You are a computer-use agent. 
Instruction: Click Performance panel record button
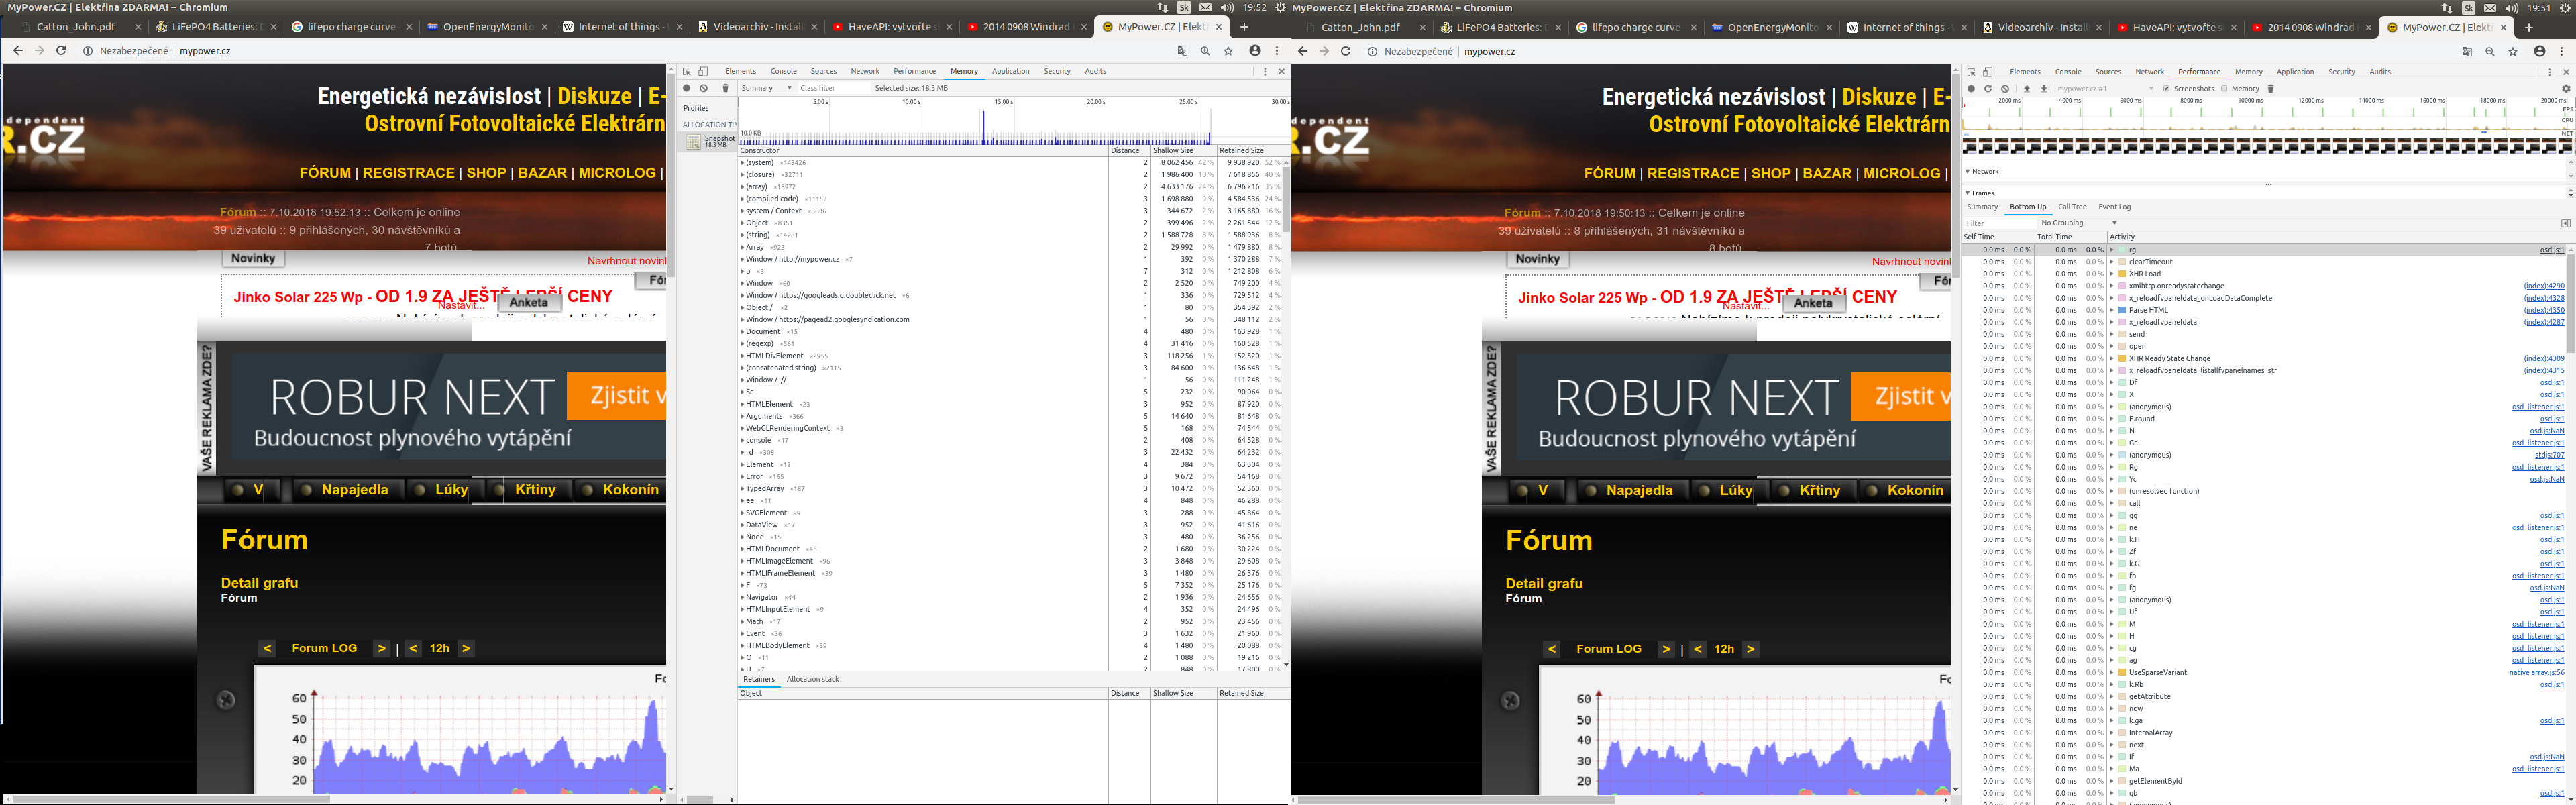[x=1971, y=89]
